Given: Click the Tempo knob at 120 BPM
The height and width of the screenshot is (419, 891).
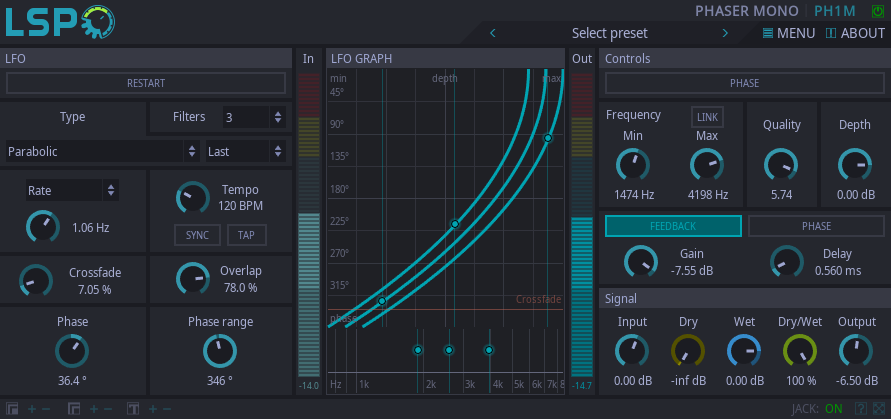Looking at the screenshot, I should pos(193,197).
